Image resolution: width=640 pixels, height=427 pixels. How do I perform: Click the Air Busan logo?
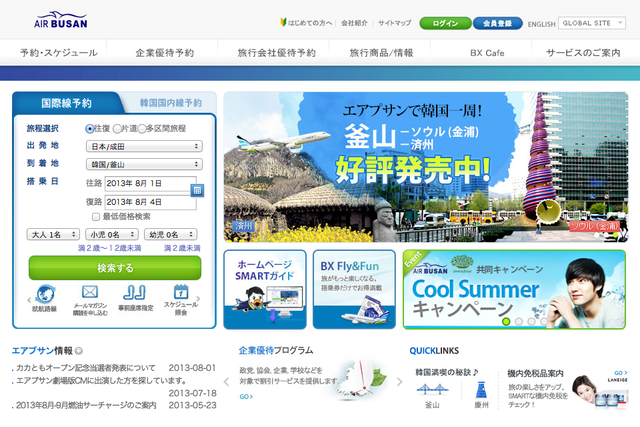tap(61, 20)
